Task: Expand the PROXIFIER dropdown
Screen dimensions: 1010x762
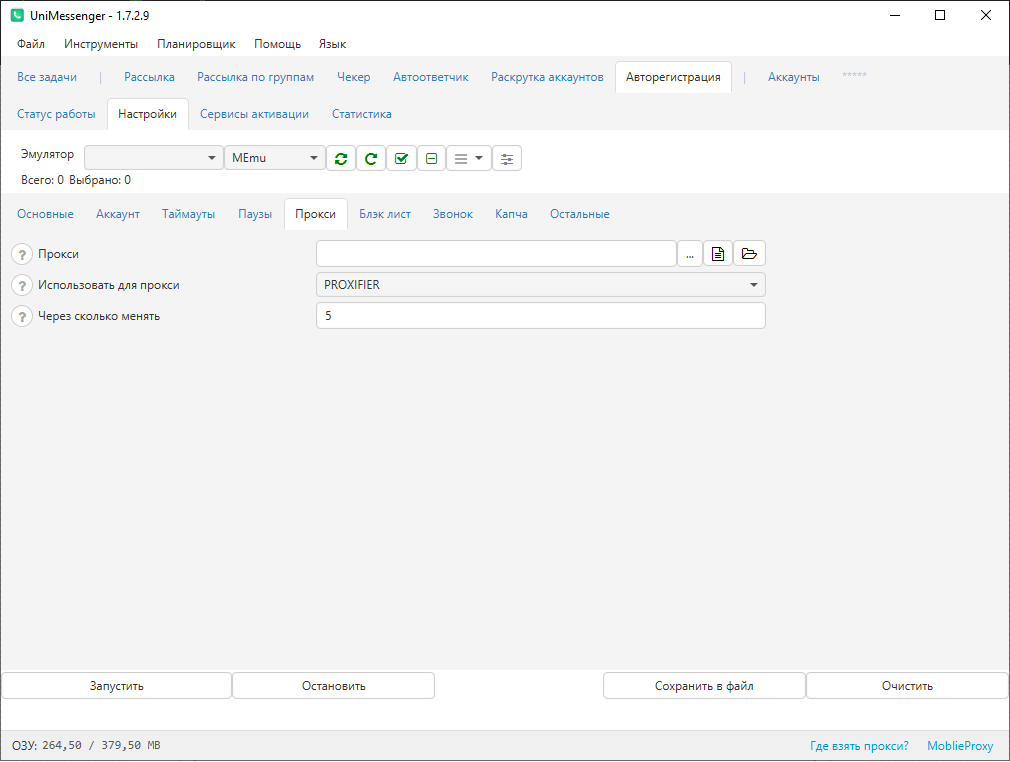Action: [x=540, y=285]
